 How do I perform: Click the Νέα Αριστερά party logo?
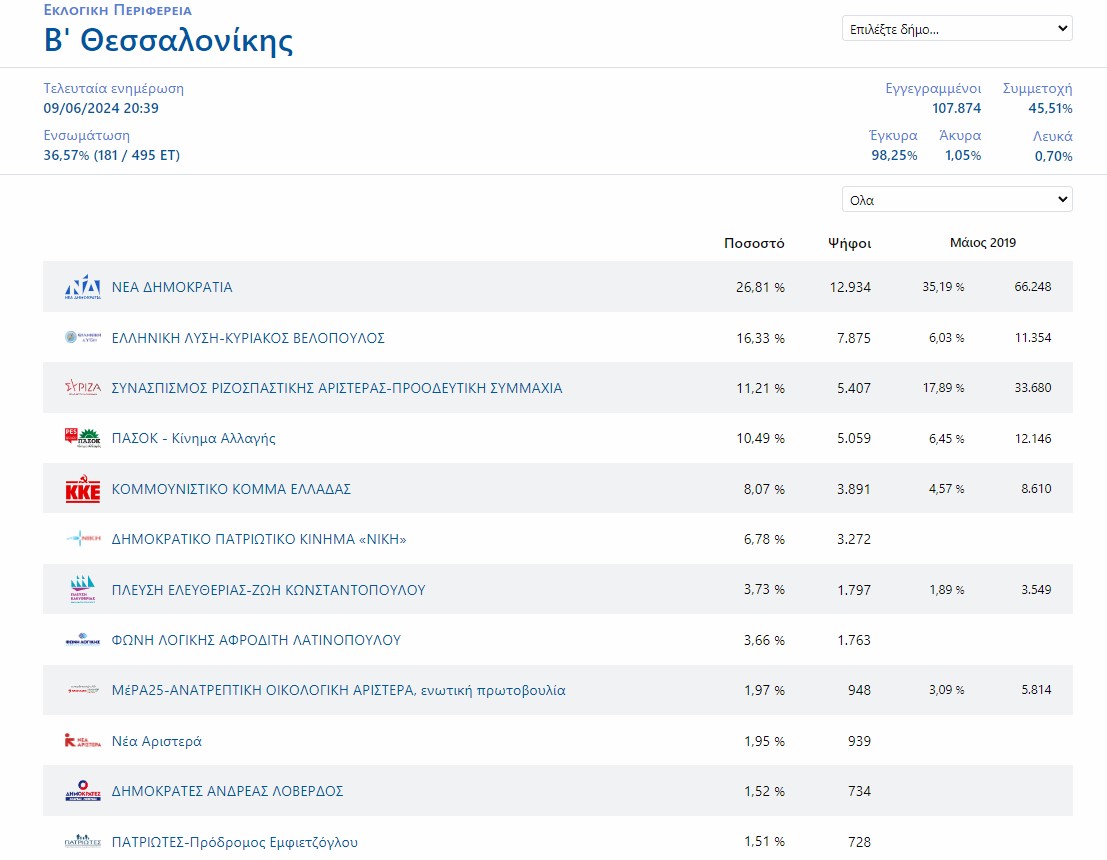point(83,741)
